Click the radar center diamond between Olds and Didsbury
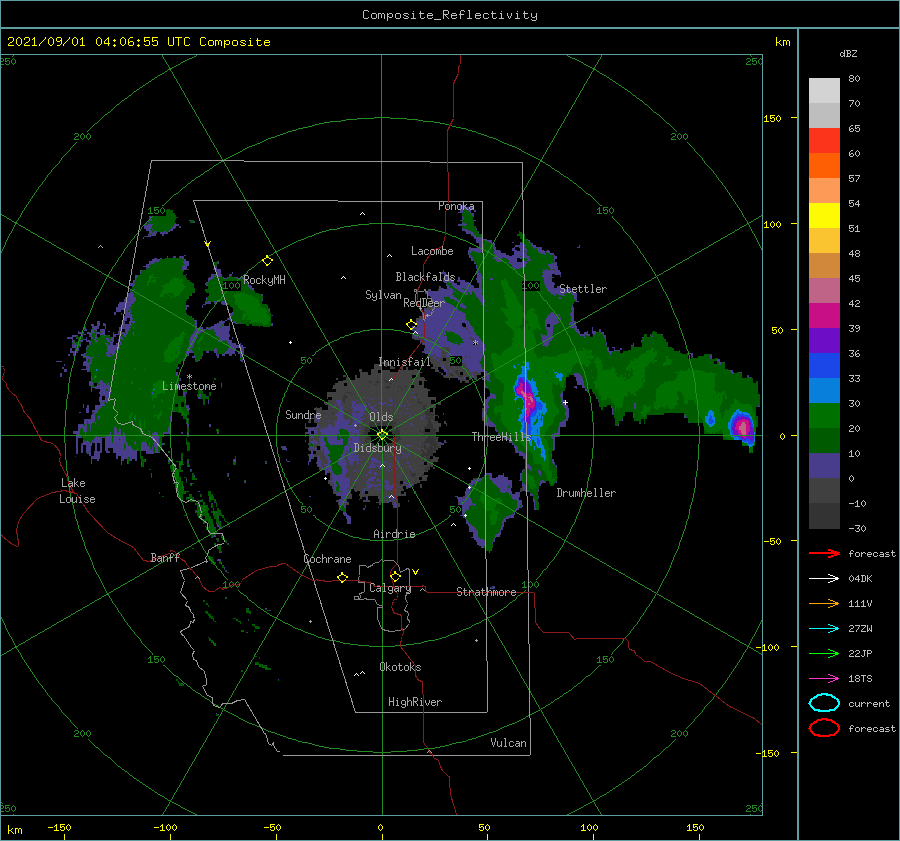900x841 pixels. tap(382, 435)
